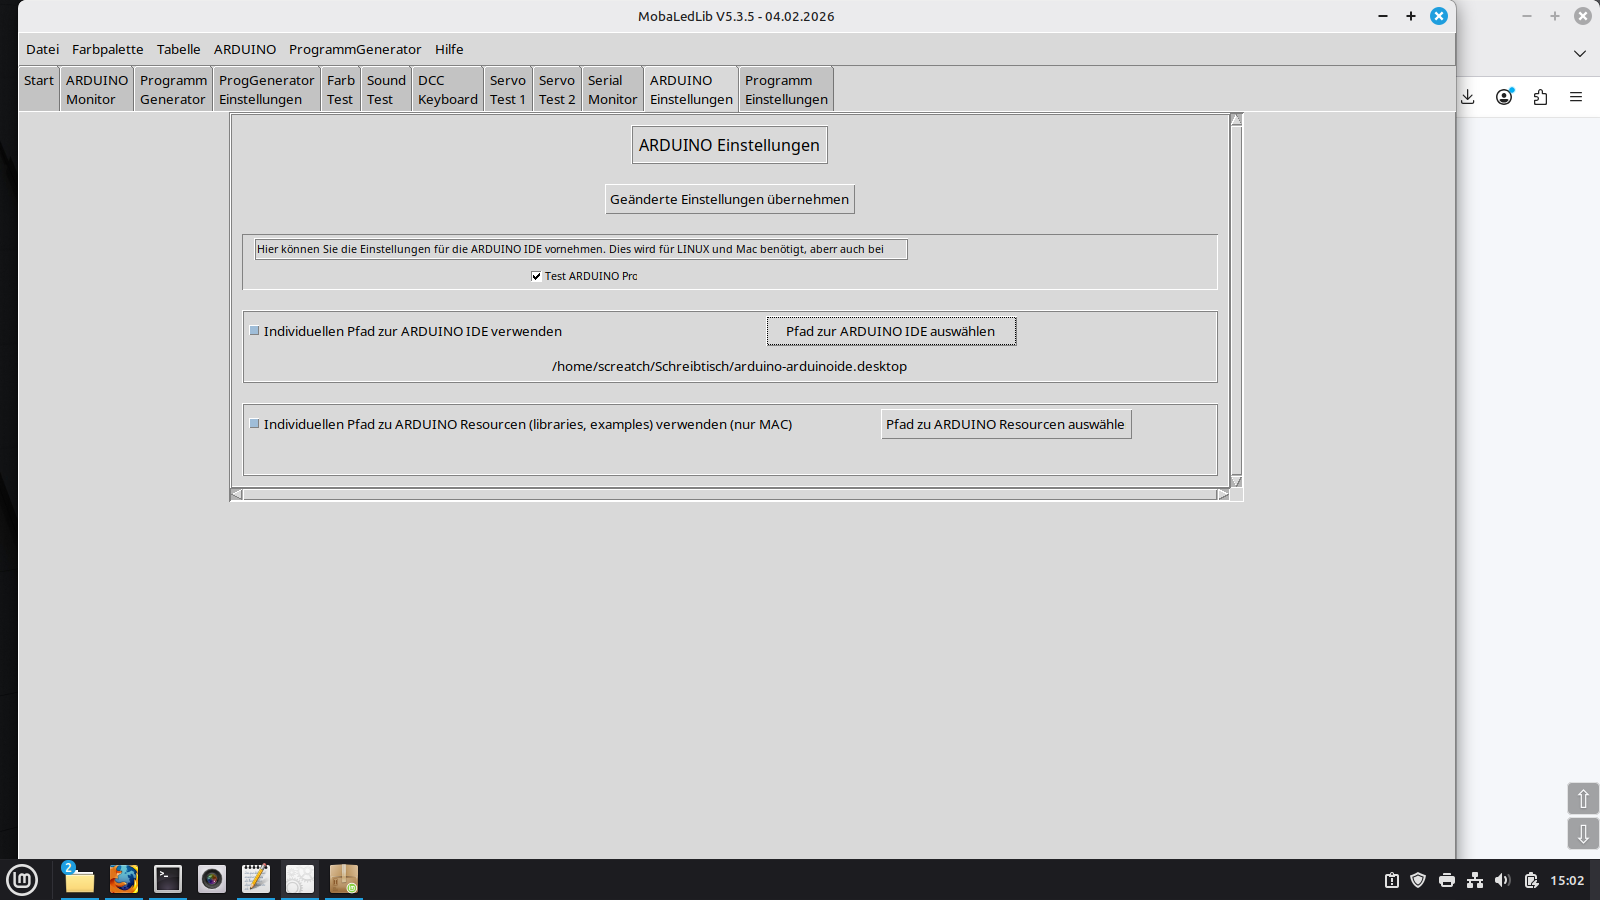Click the settings panel horizontal scrollbar
This screenshot has width=1600, height=900.
pyautogui.click(x=729, y=494)
